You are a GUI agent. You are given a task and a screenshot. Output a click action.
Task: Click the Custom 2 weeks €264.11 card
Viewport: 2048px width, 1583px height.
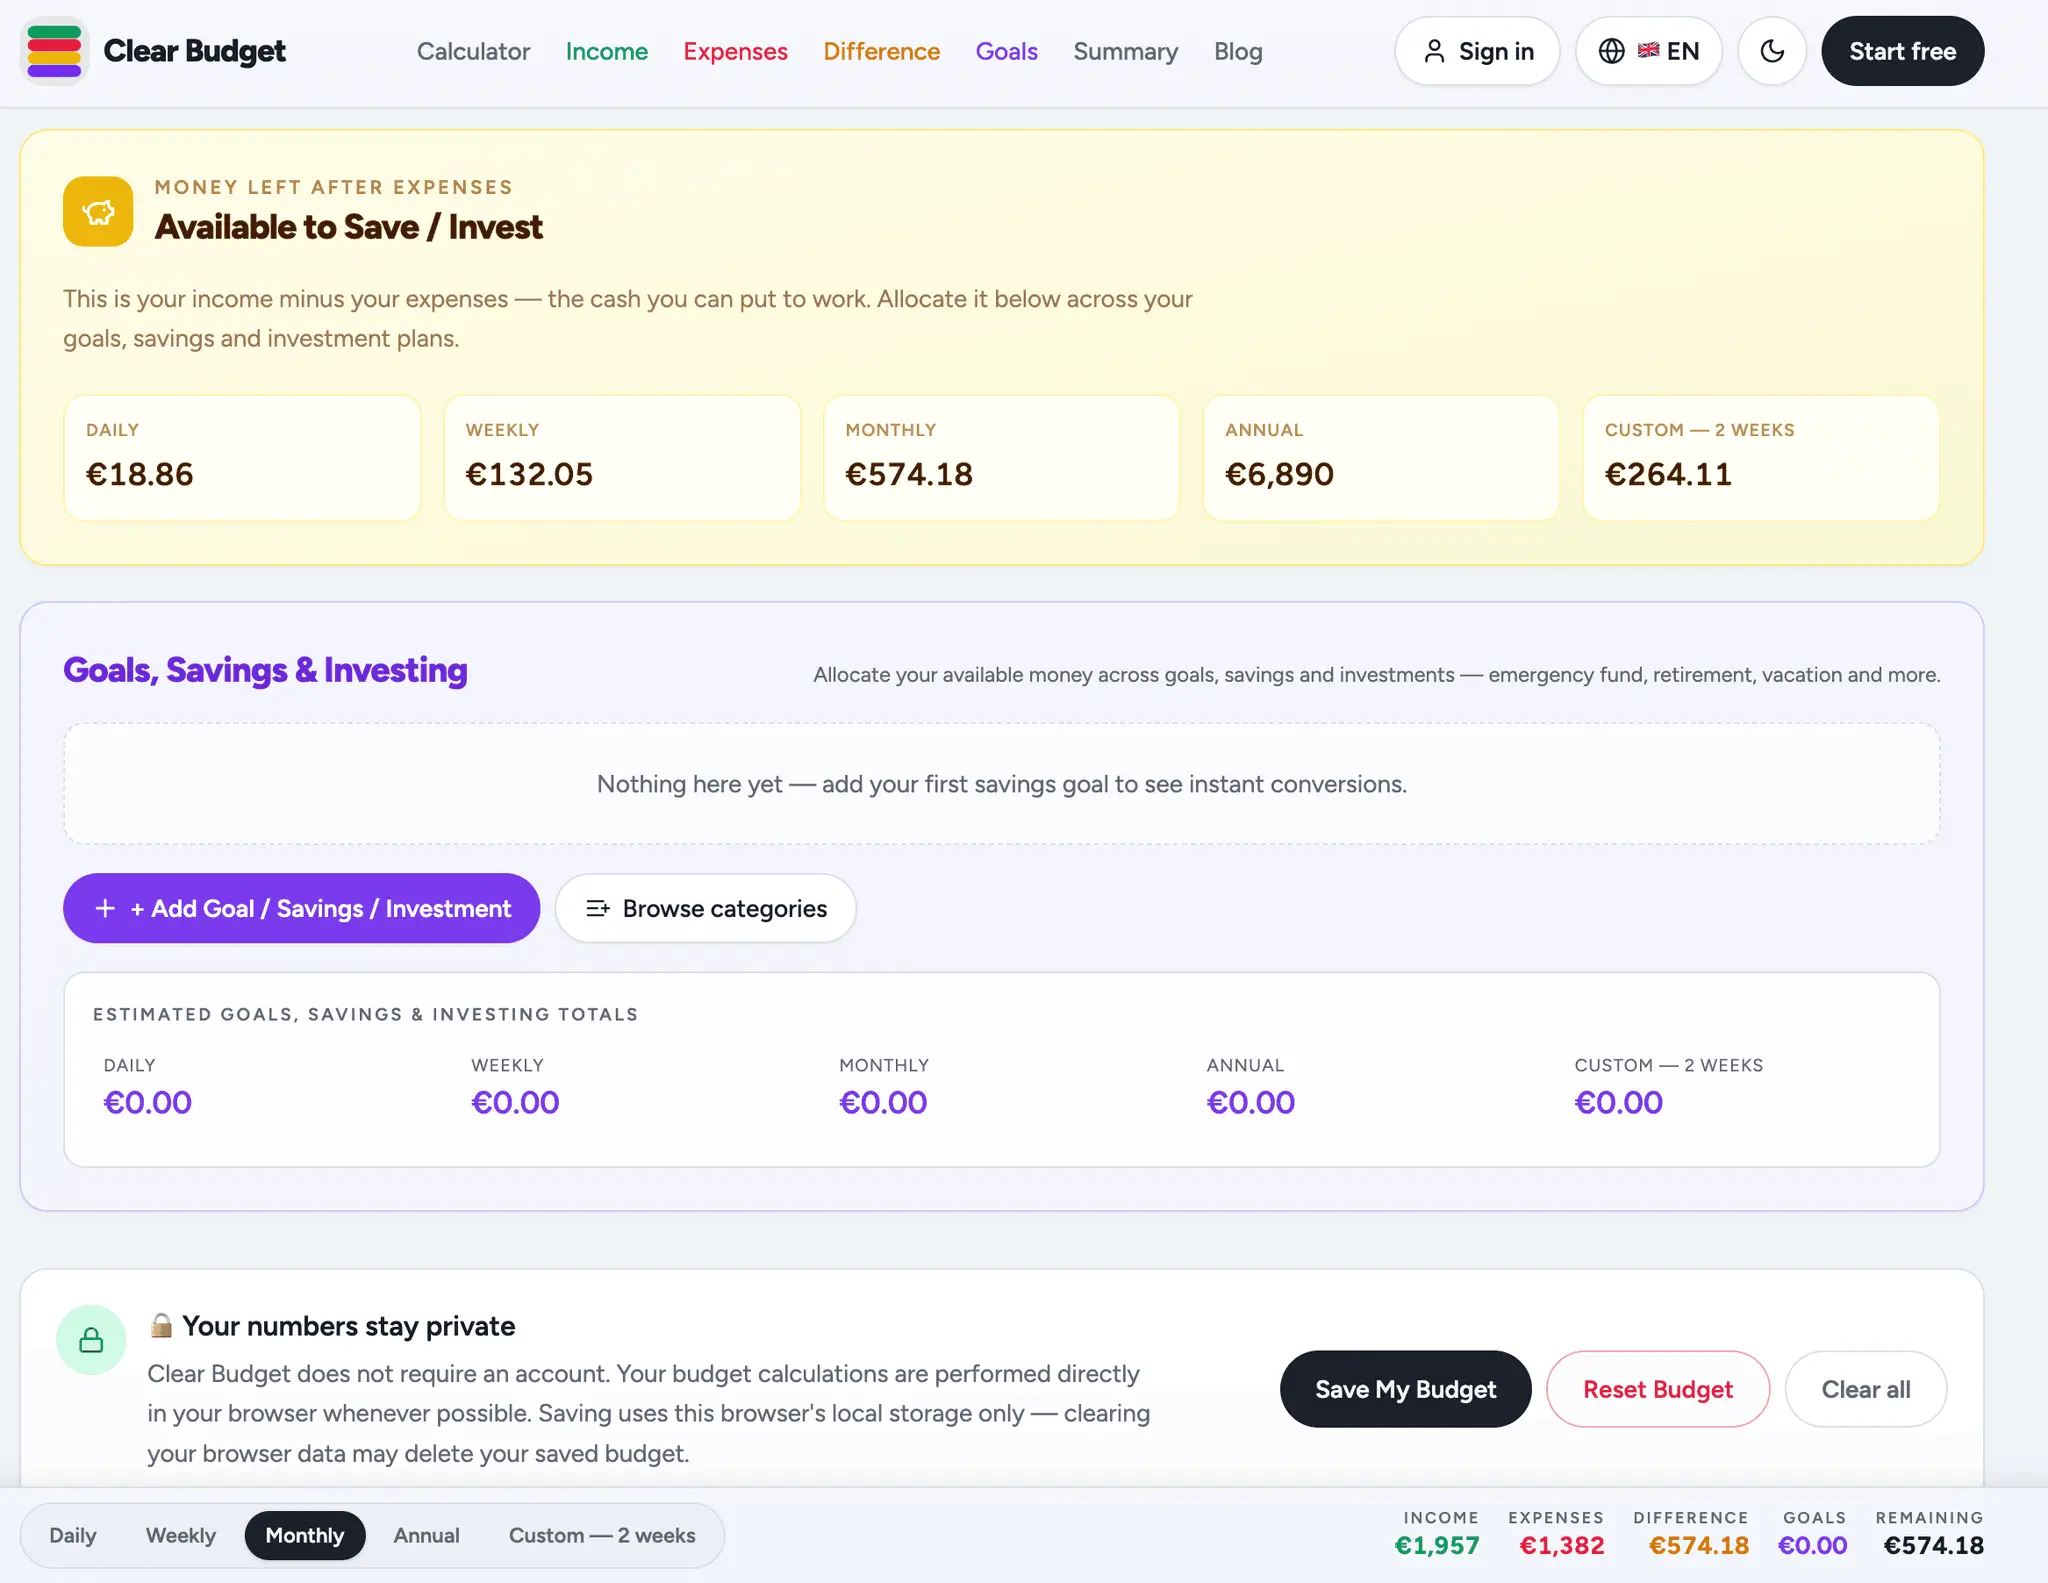pos(1761,458)
